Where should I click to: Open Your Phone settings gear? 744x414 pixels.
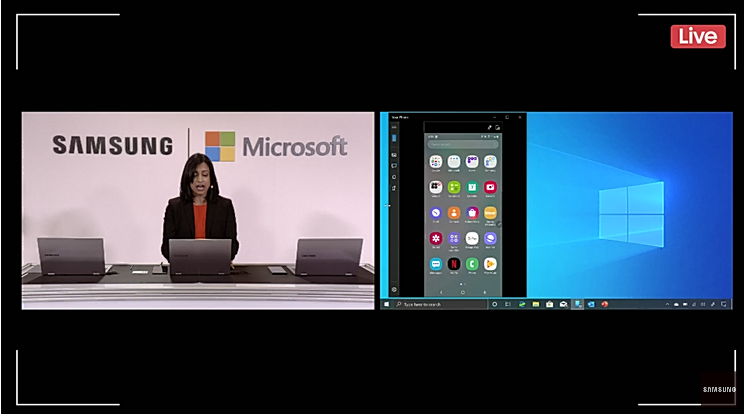394,290
